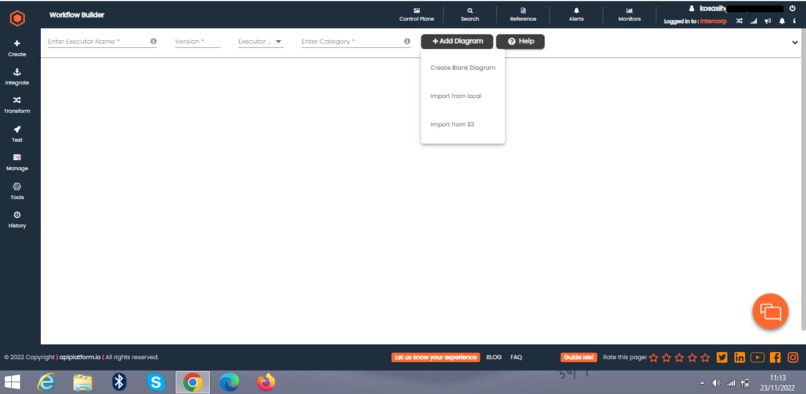This screenshot has width=806, height=394.
Task: Rate this page five stars
Action: point(705,357)
